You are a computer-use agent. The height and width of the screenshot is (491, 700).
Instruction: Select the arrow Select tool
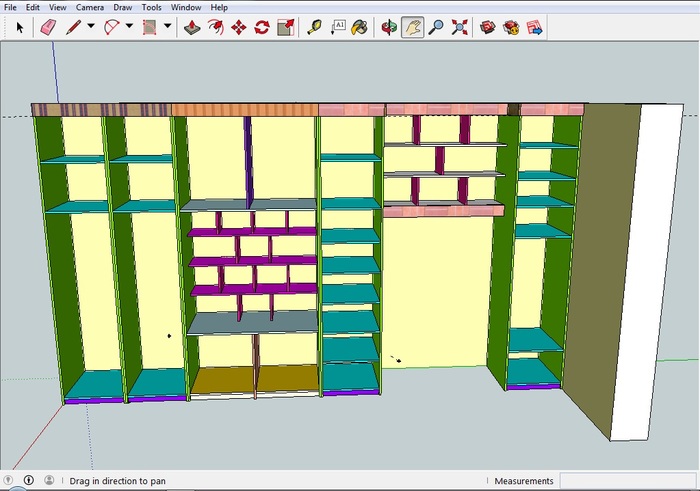20,28
